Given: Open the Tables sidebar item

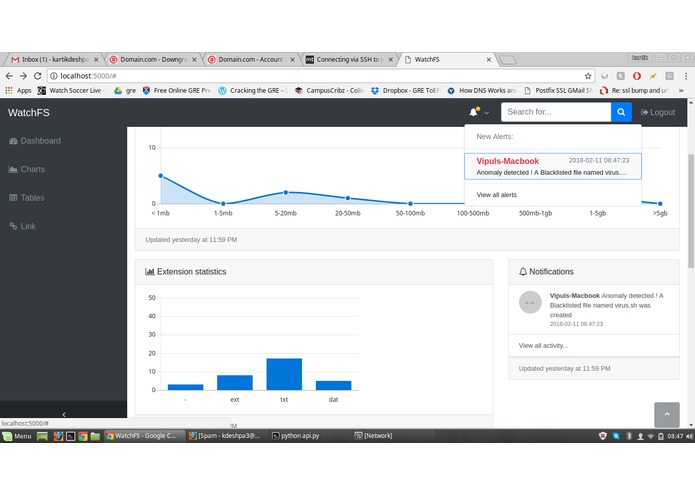Looking at the screenshot, I should coord(27,198).
